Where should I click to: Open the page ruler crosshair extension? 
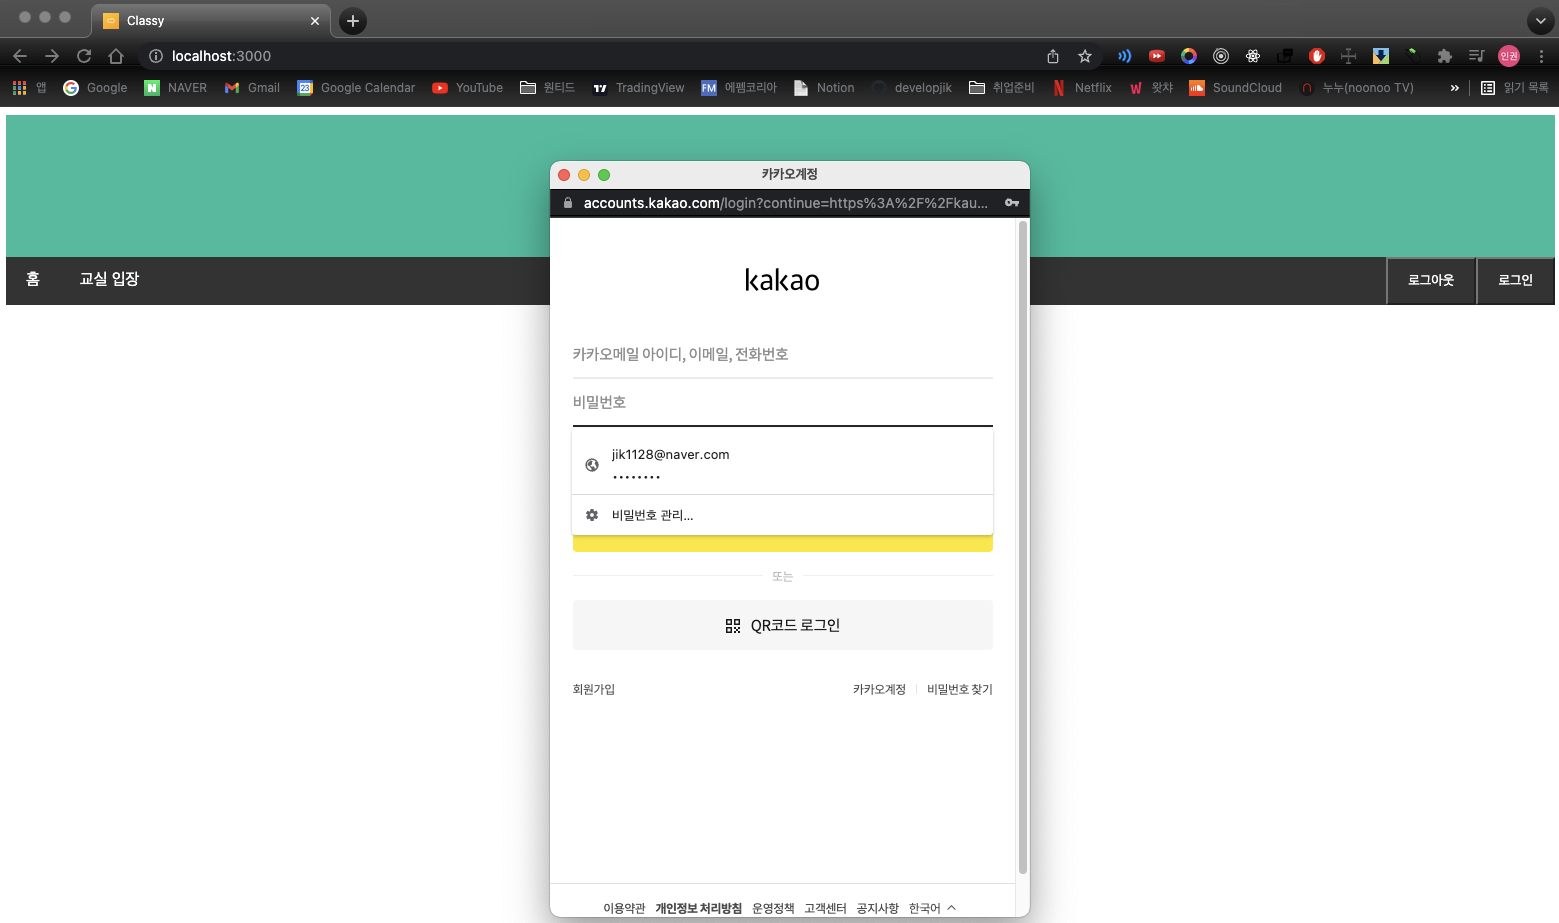1348,56
